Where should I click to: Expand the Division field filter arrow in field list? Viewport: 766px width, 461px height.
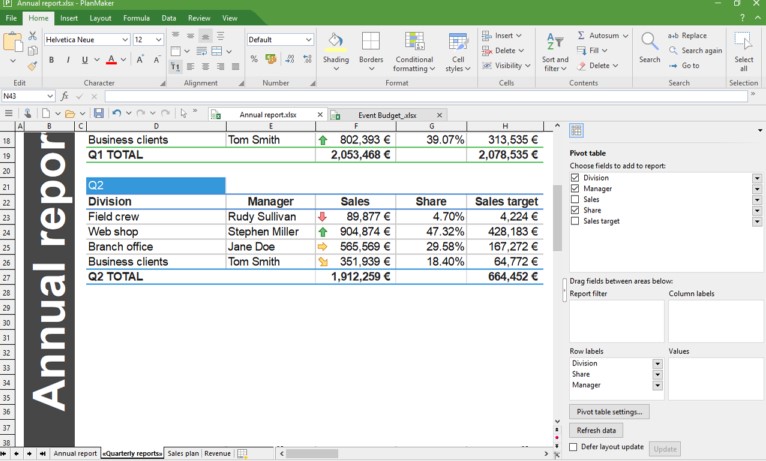coord(757,178)
